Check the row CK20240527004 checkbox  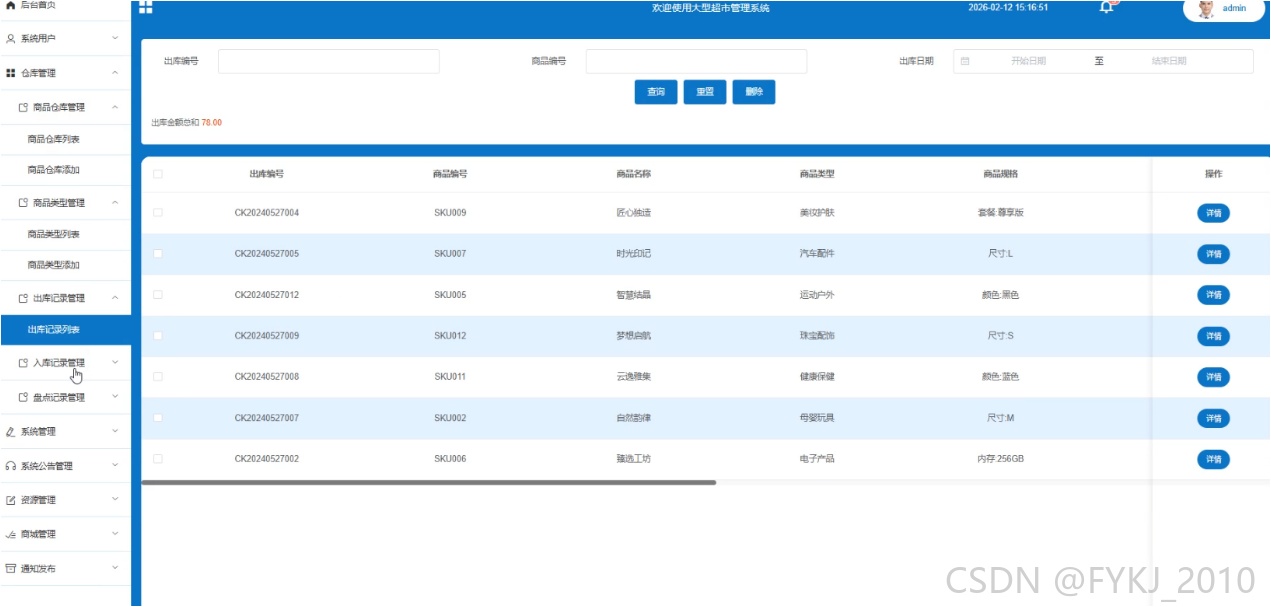click(x=158, y=213)
